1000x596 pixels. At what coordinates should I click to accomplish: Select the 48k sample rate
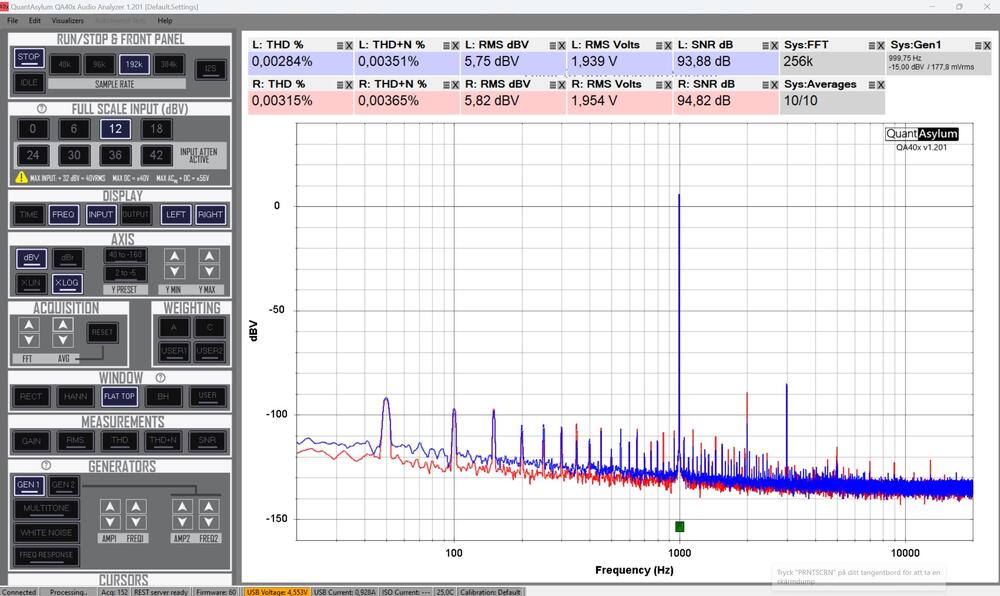pos(66,62)
